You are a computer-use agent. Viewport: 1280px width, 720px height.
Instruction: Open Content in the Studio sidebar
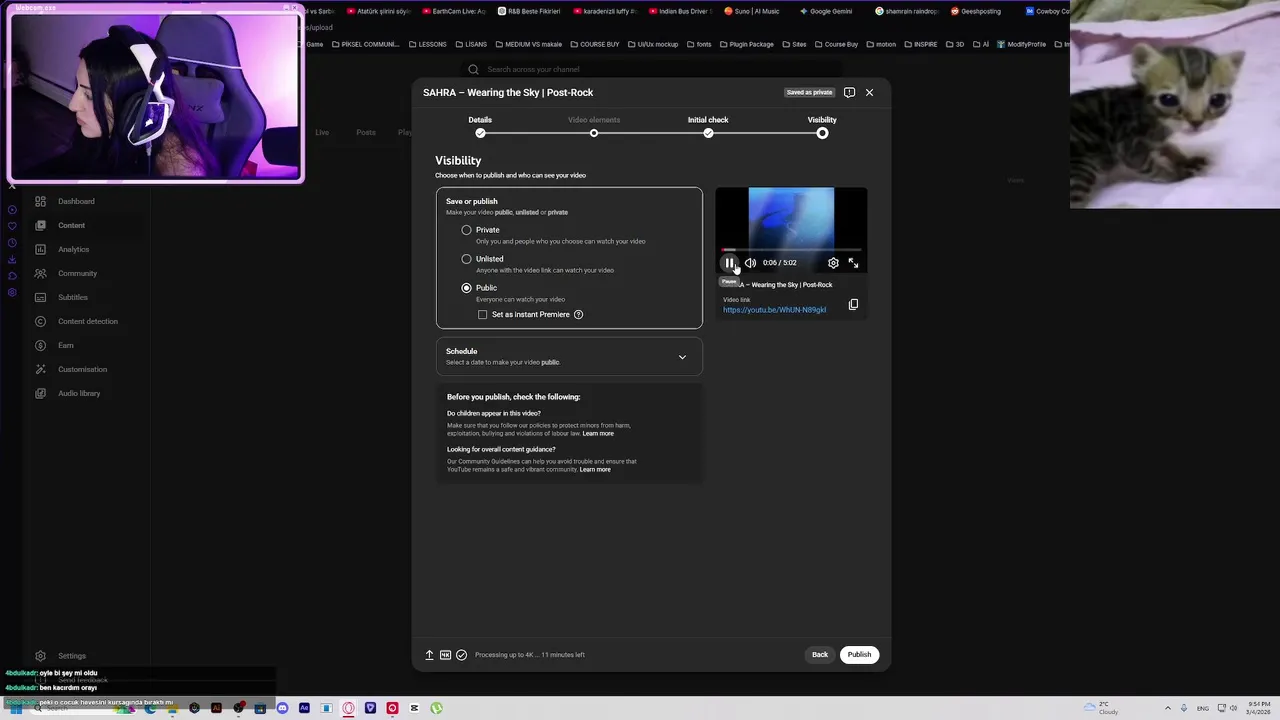tap(71, 225)
